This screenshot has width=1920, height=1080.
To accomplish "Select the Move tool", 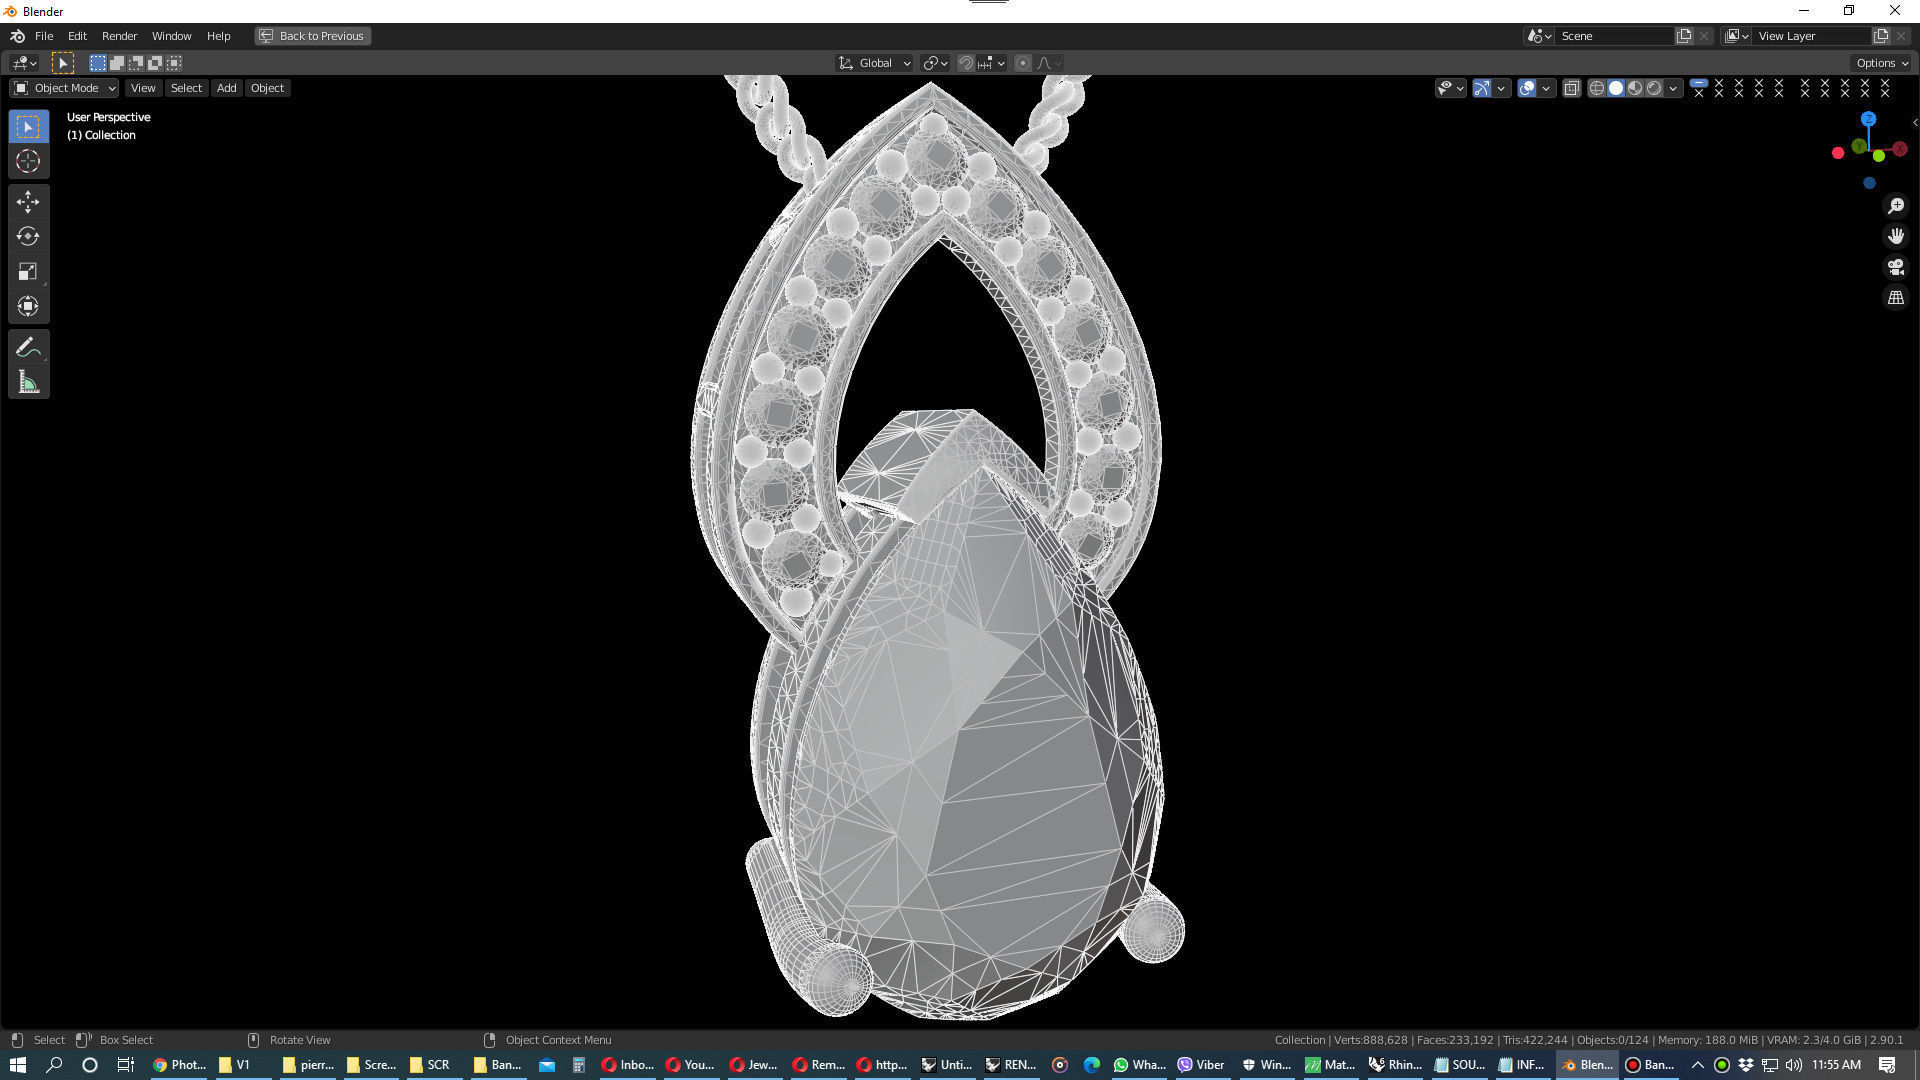I will 28,202.
